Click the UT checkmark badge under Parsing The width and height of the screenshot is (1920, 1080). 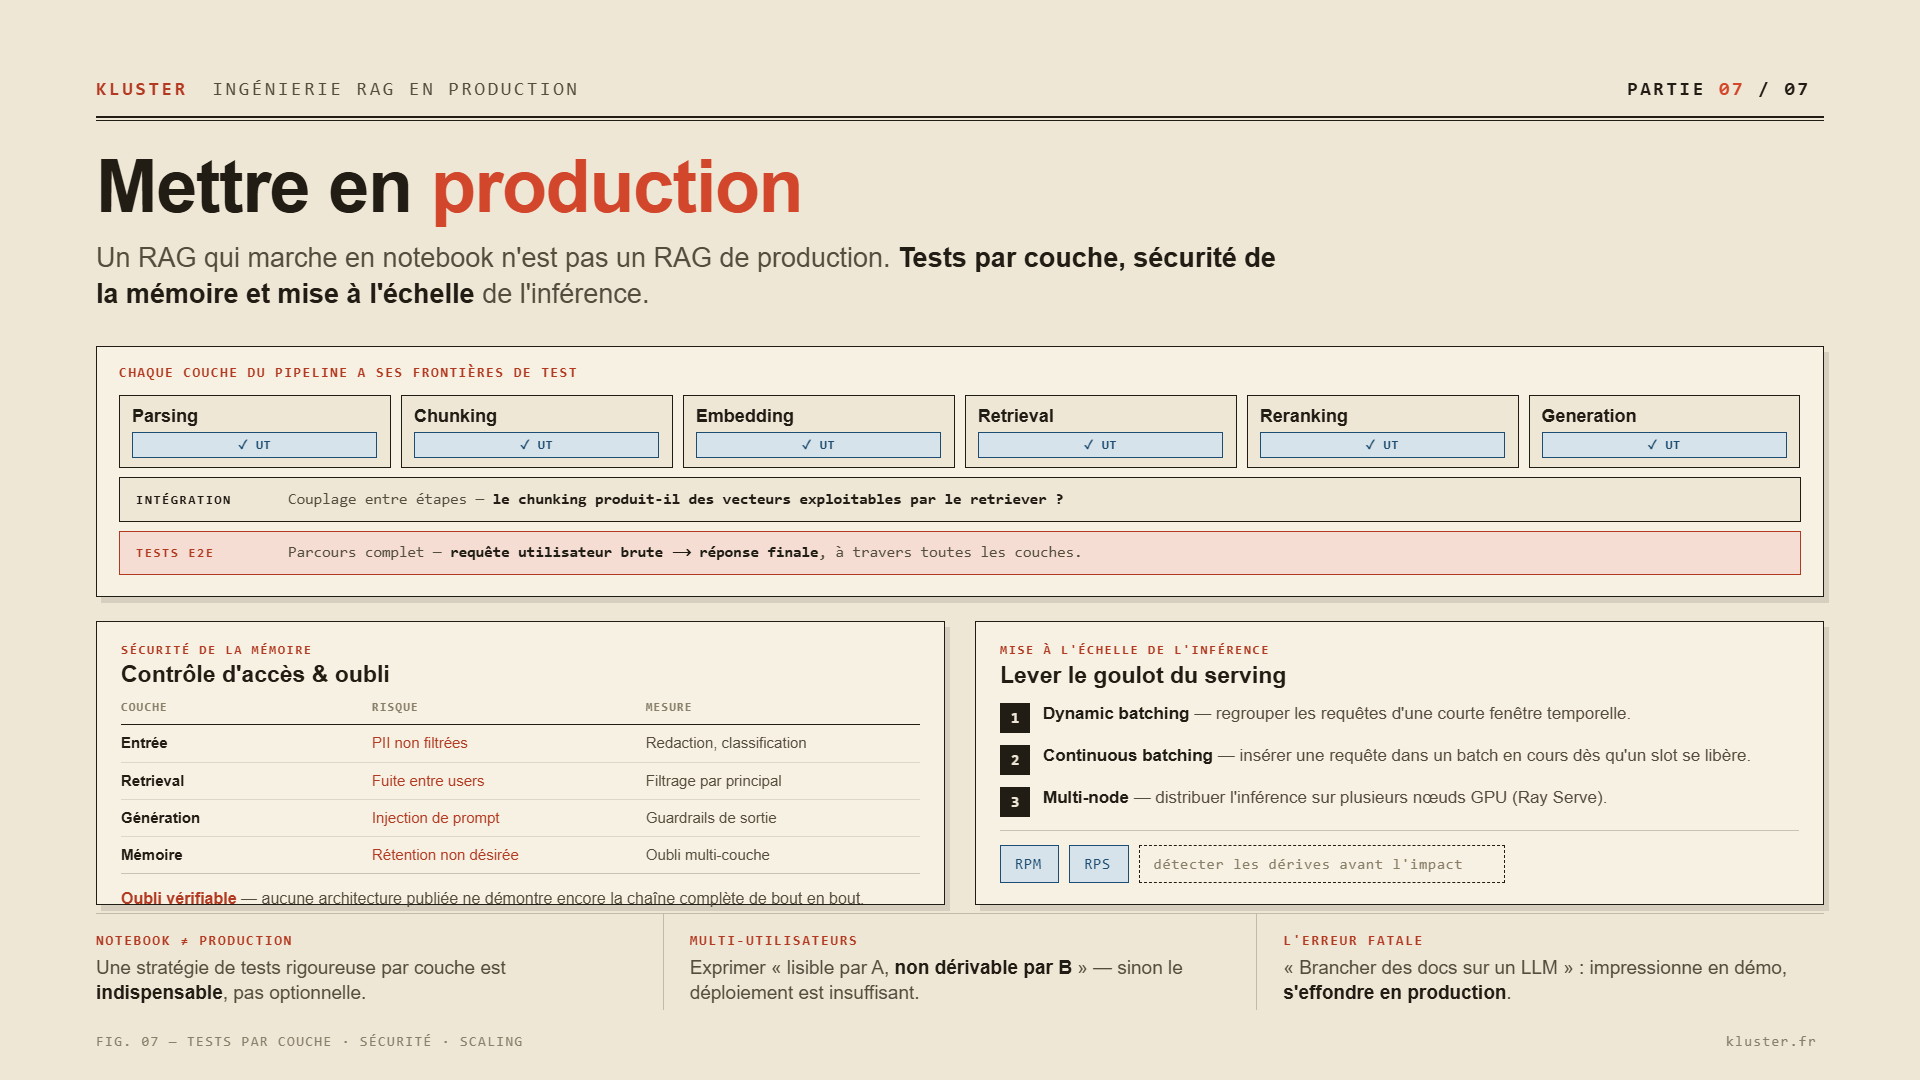point(254,445)
